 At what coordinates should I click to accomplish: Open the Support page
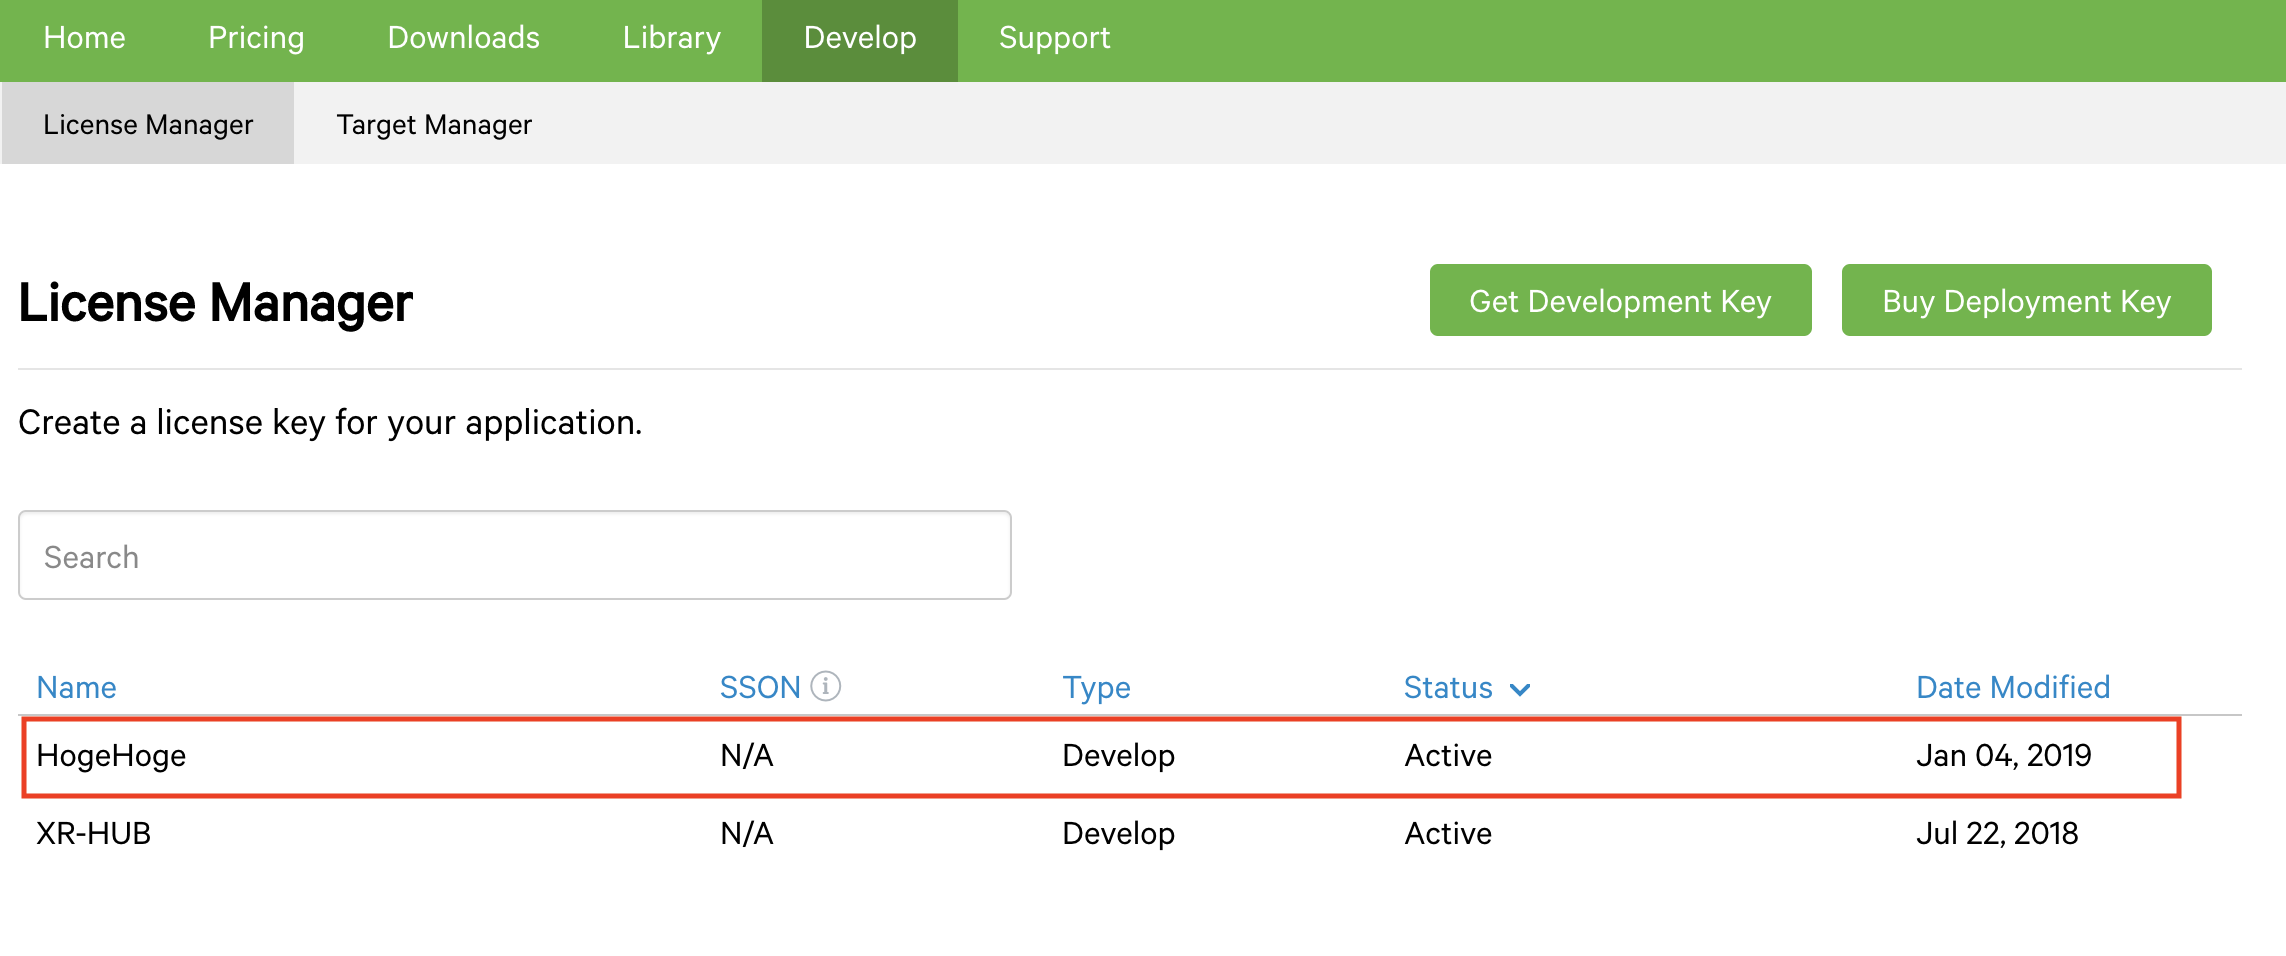click(1054, 38)
